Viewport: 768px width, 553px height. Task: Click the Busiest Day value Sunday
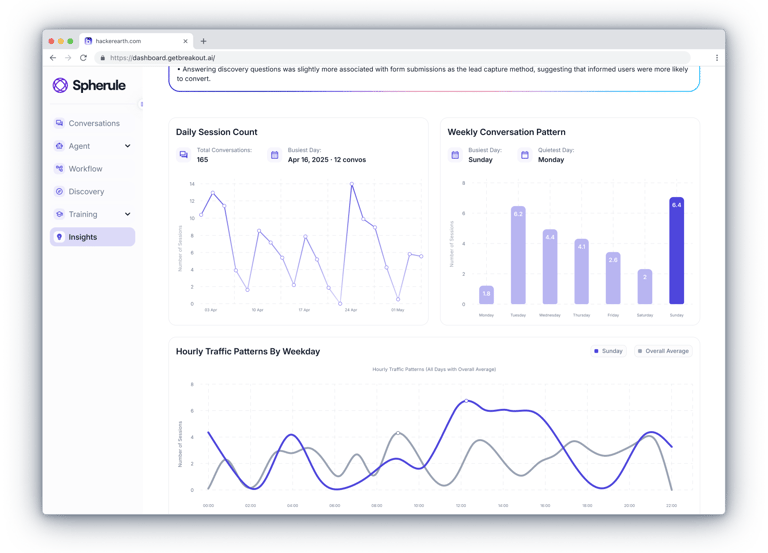pyautogui.click(x=480, y=160)
